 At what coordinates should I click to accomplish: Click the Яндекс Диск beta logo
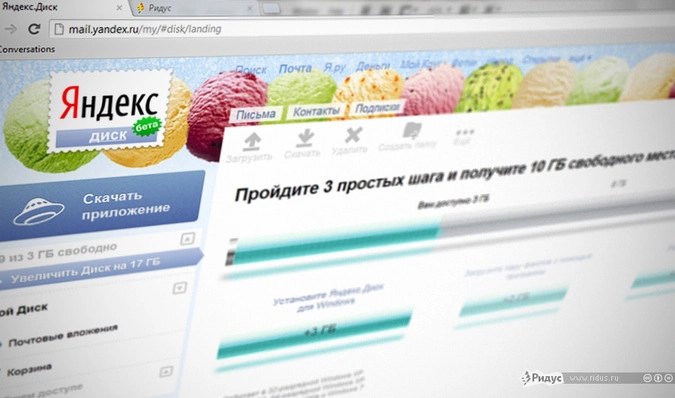(x=108, y=112)
